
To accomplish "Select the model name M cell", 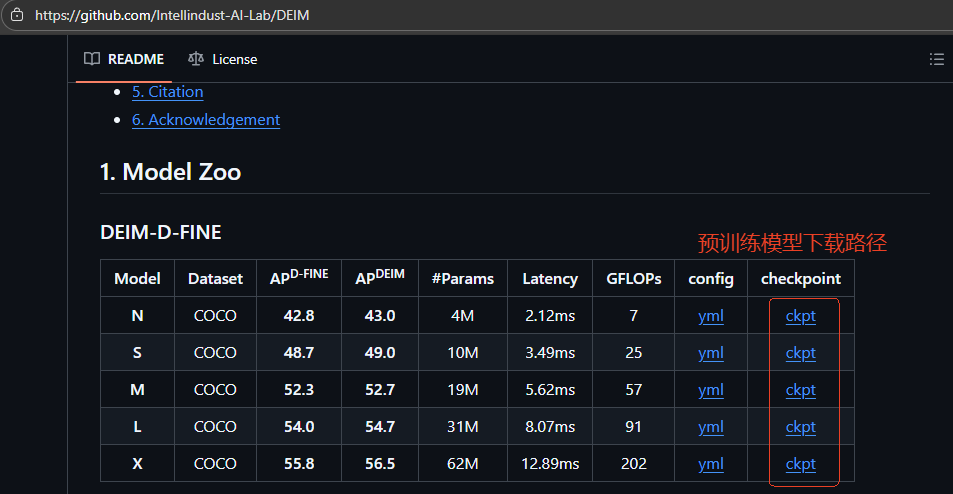I will point(137,390).
